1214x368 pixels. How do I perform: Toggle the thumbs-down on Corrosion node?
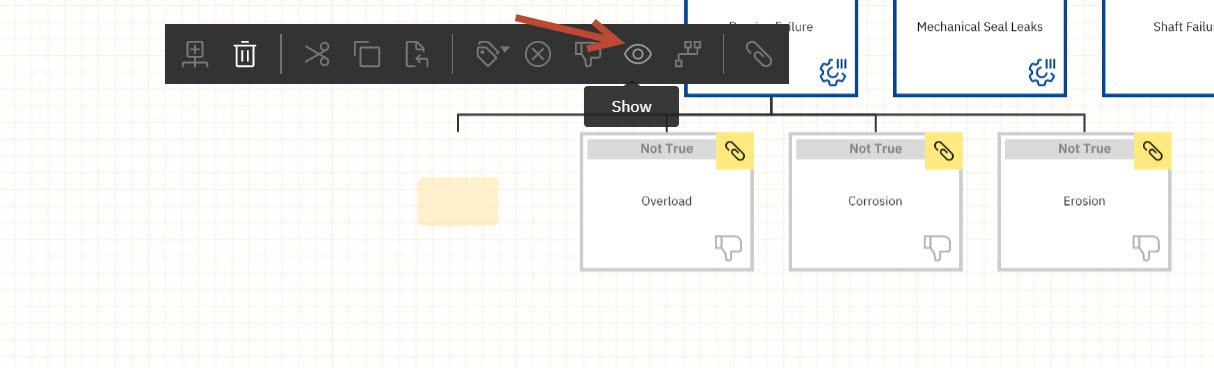pos(938,247)
